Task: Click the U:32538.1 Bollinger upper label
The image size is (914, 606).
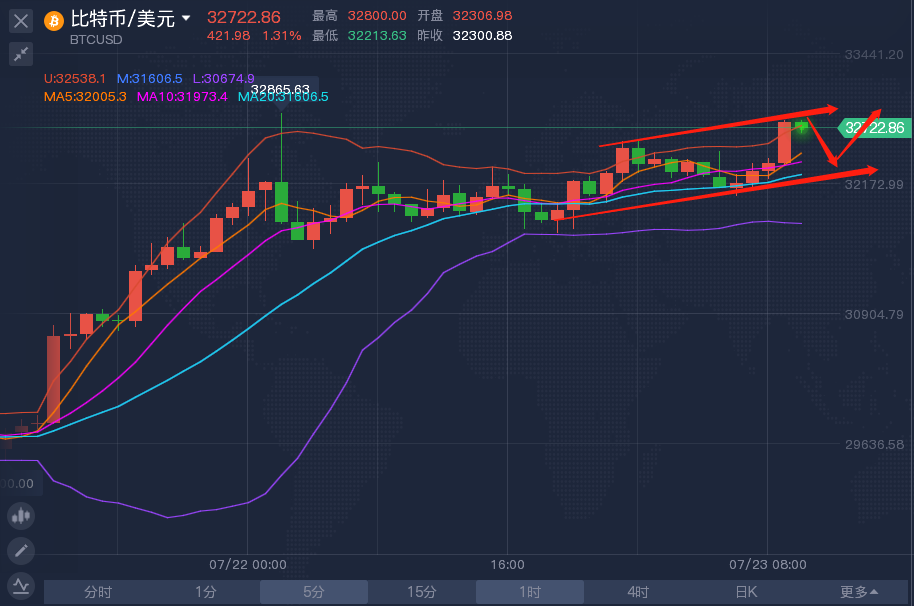Action: [75, 79]
